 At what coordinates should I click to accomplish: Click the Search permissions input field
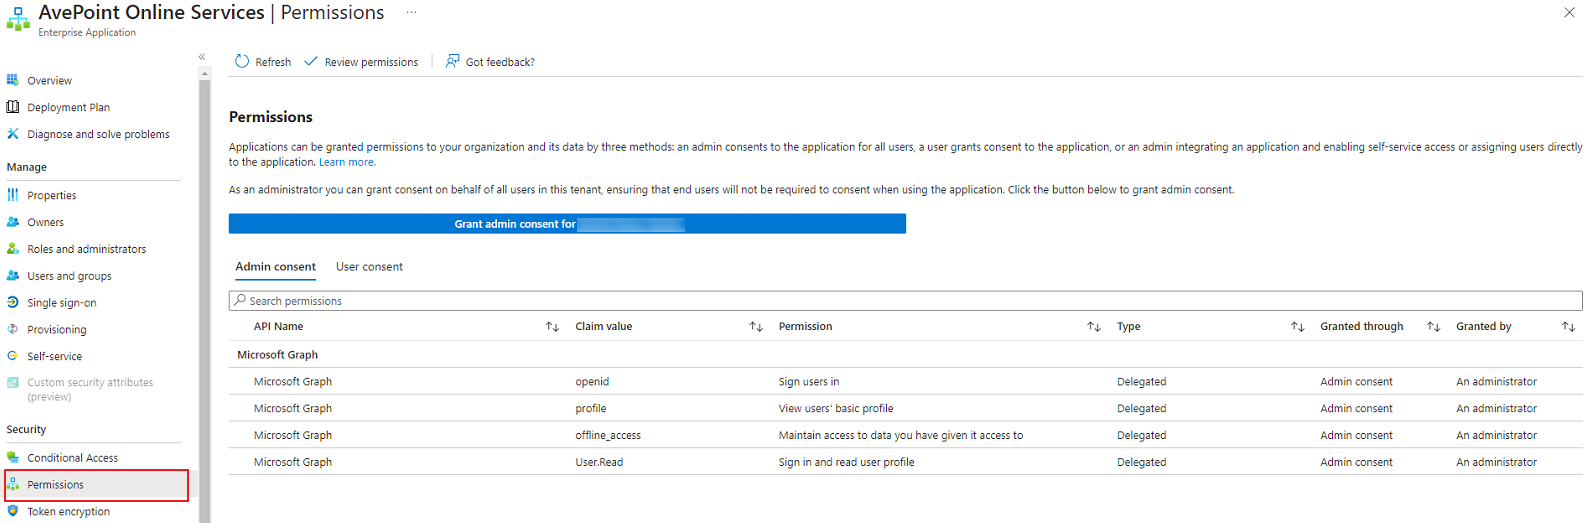point(905,301)
